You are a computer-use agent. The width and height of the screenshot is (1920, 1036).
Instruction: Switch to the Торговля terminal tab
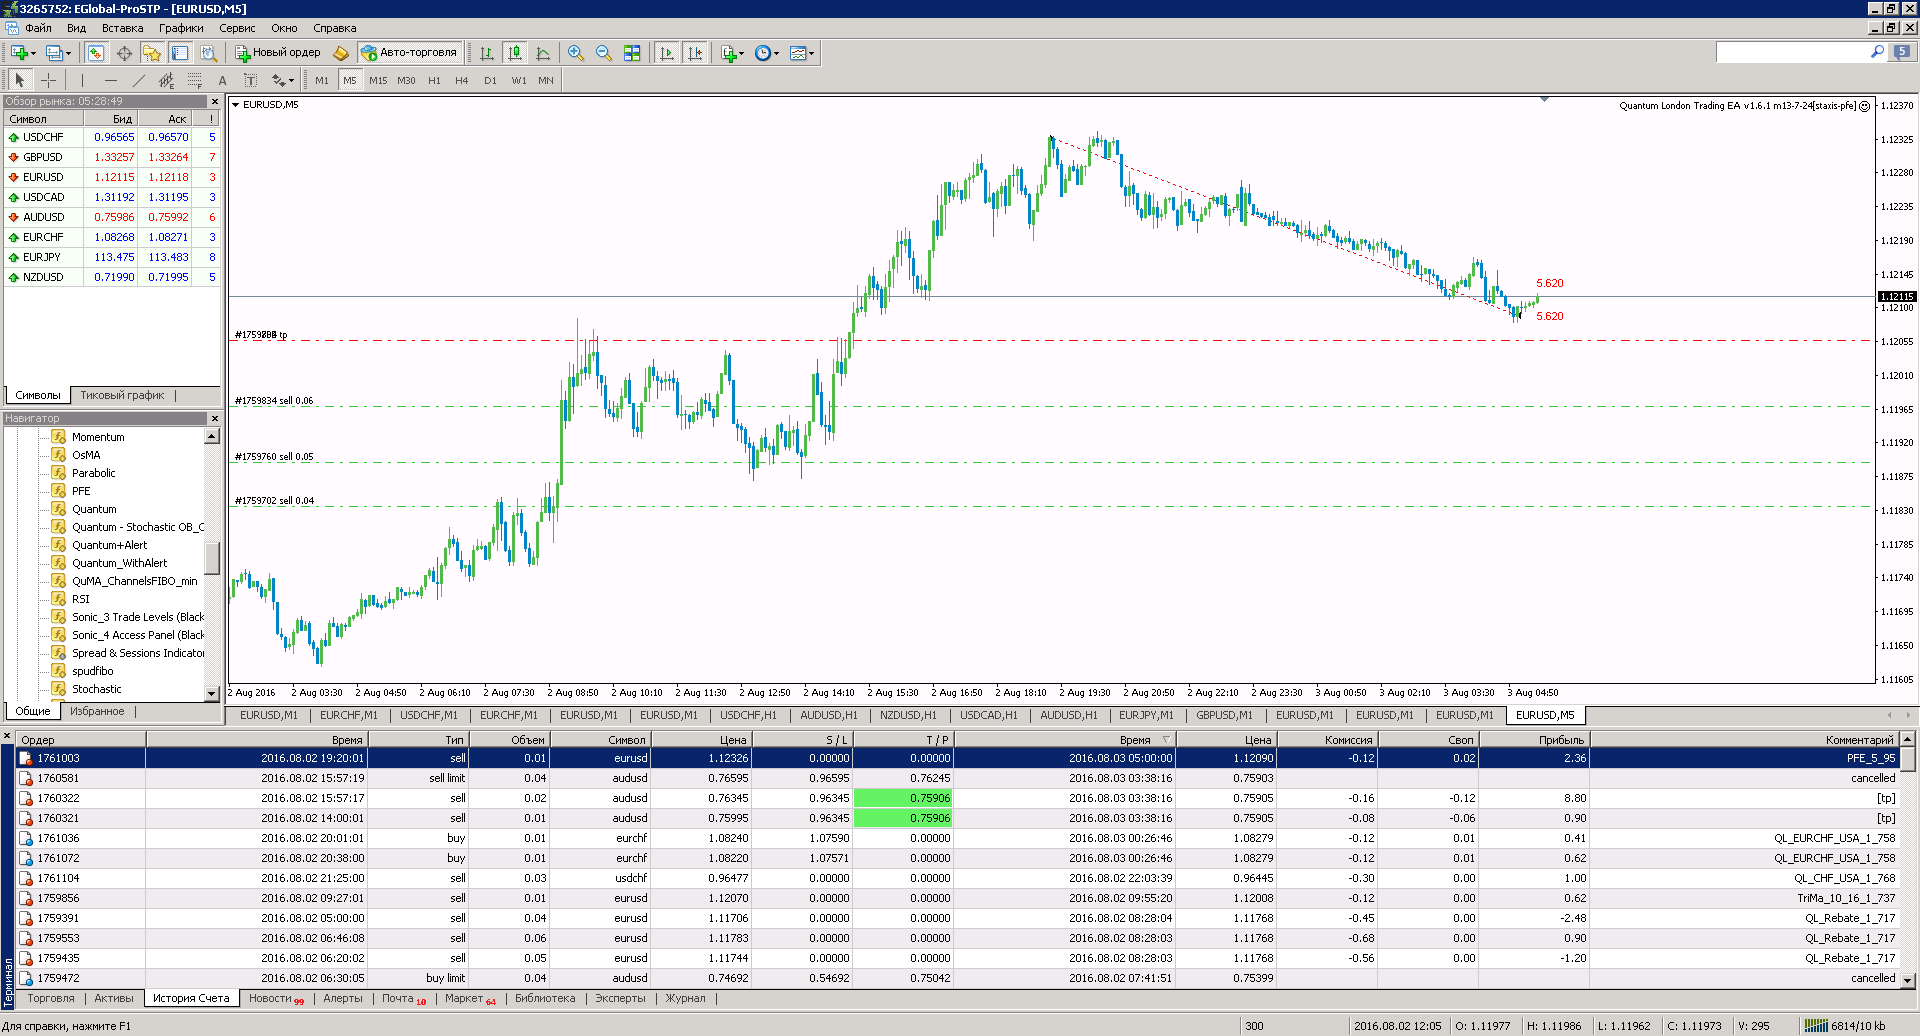[x=51, y=998]
